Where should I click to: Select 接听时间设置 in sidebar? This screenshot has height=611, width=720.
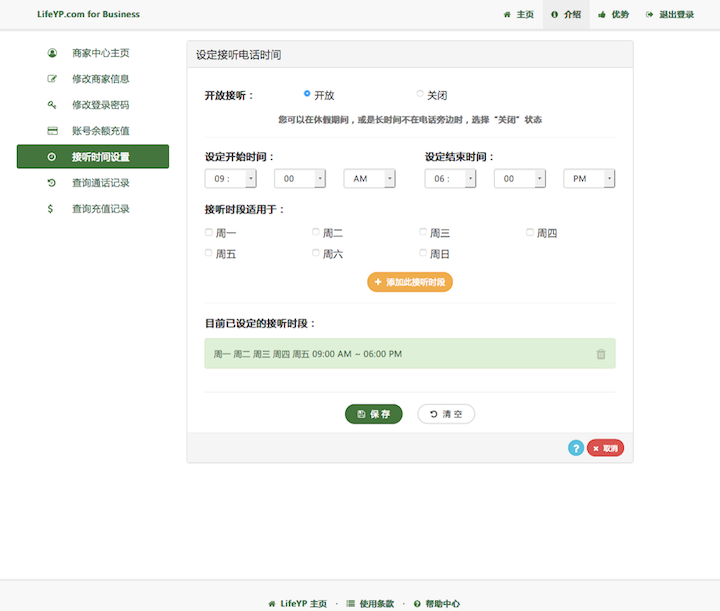click(x=93, y=157)
